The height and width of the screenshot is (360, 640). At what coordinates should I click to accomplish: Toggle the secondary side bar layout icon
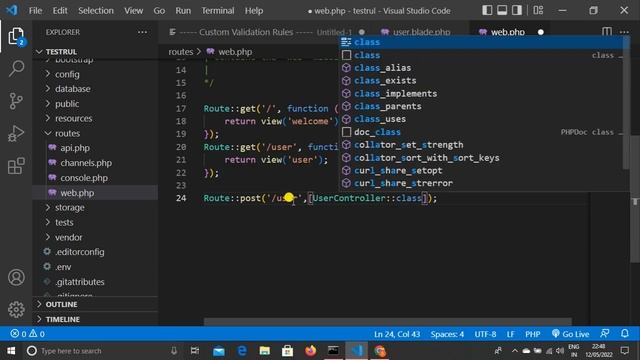click(517, 10)
